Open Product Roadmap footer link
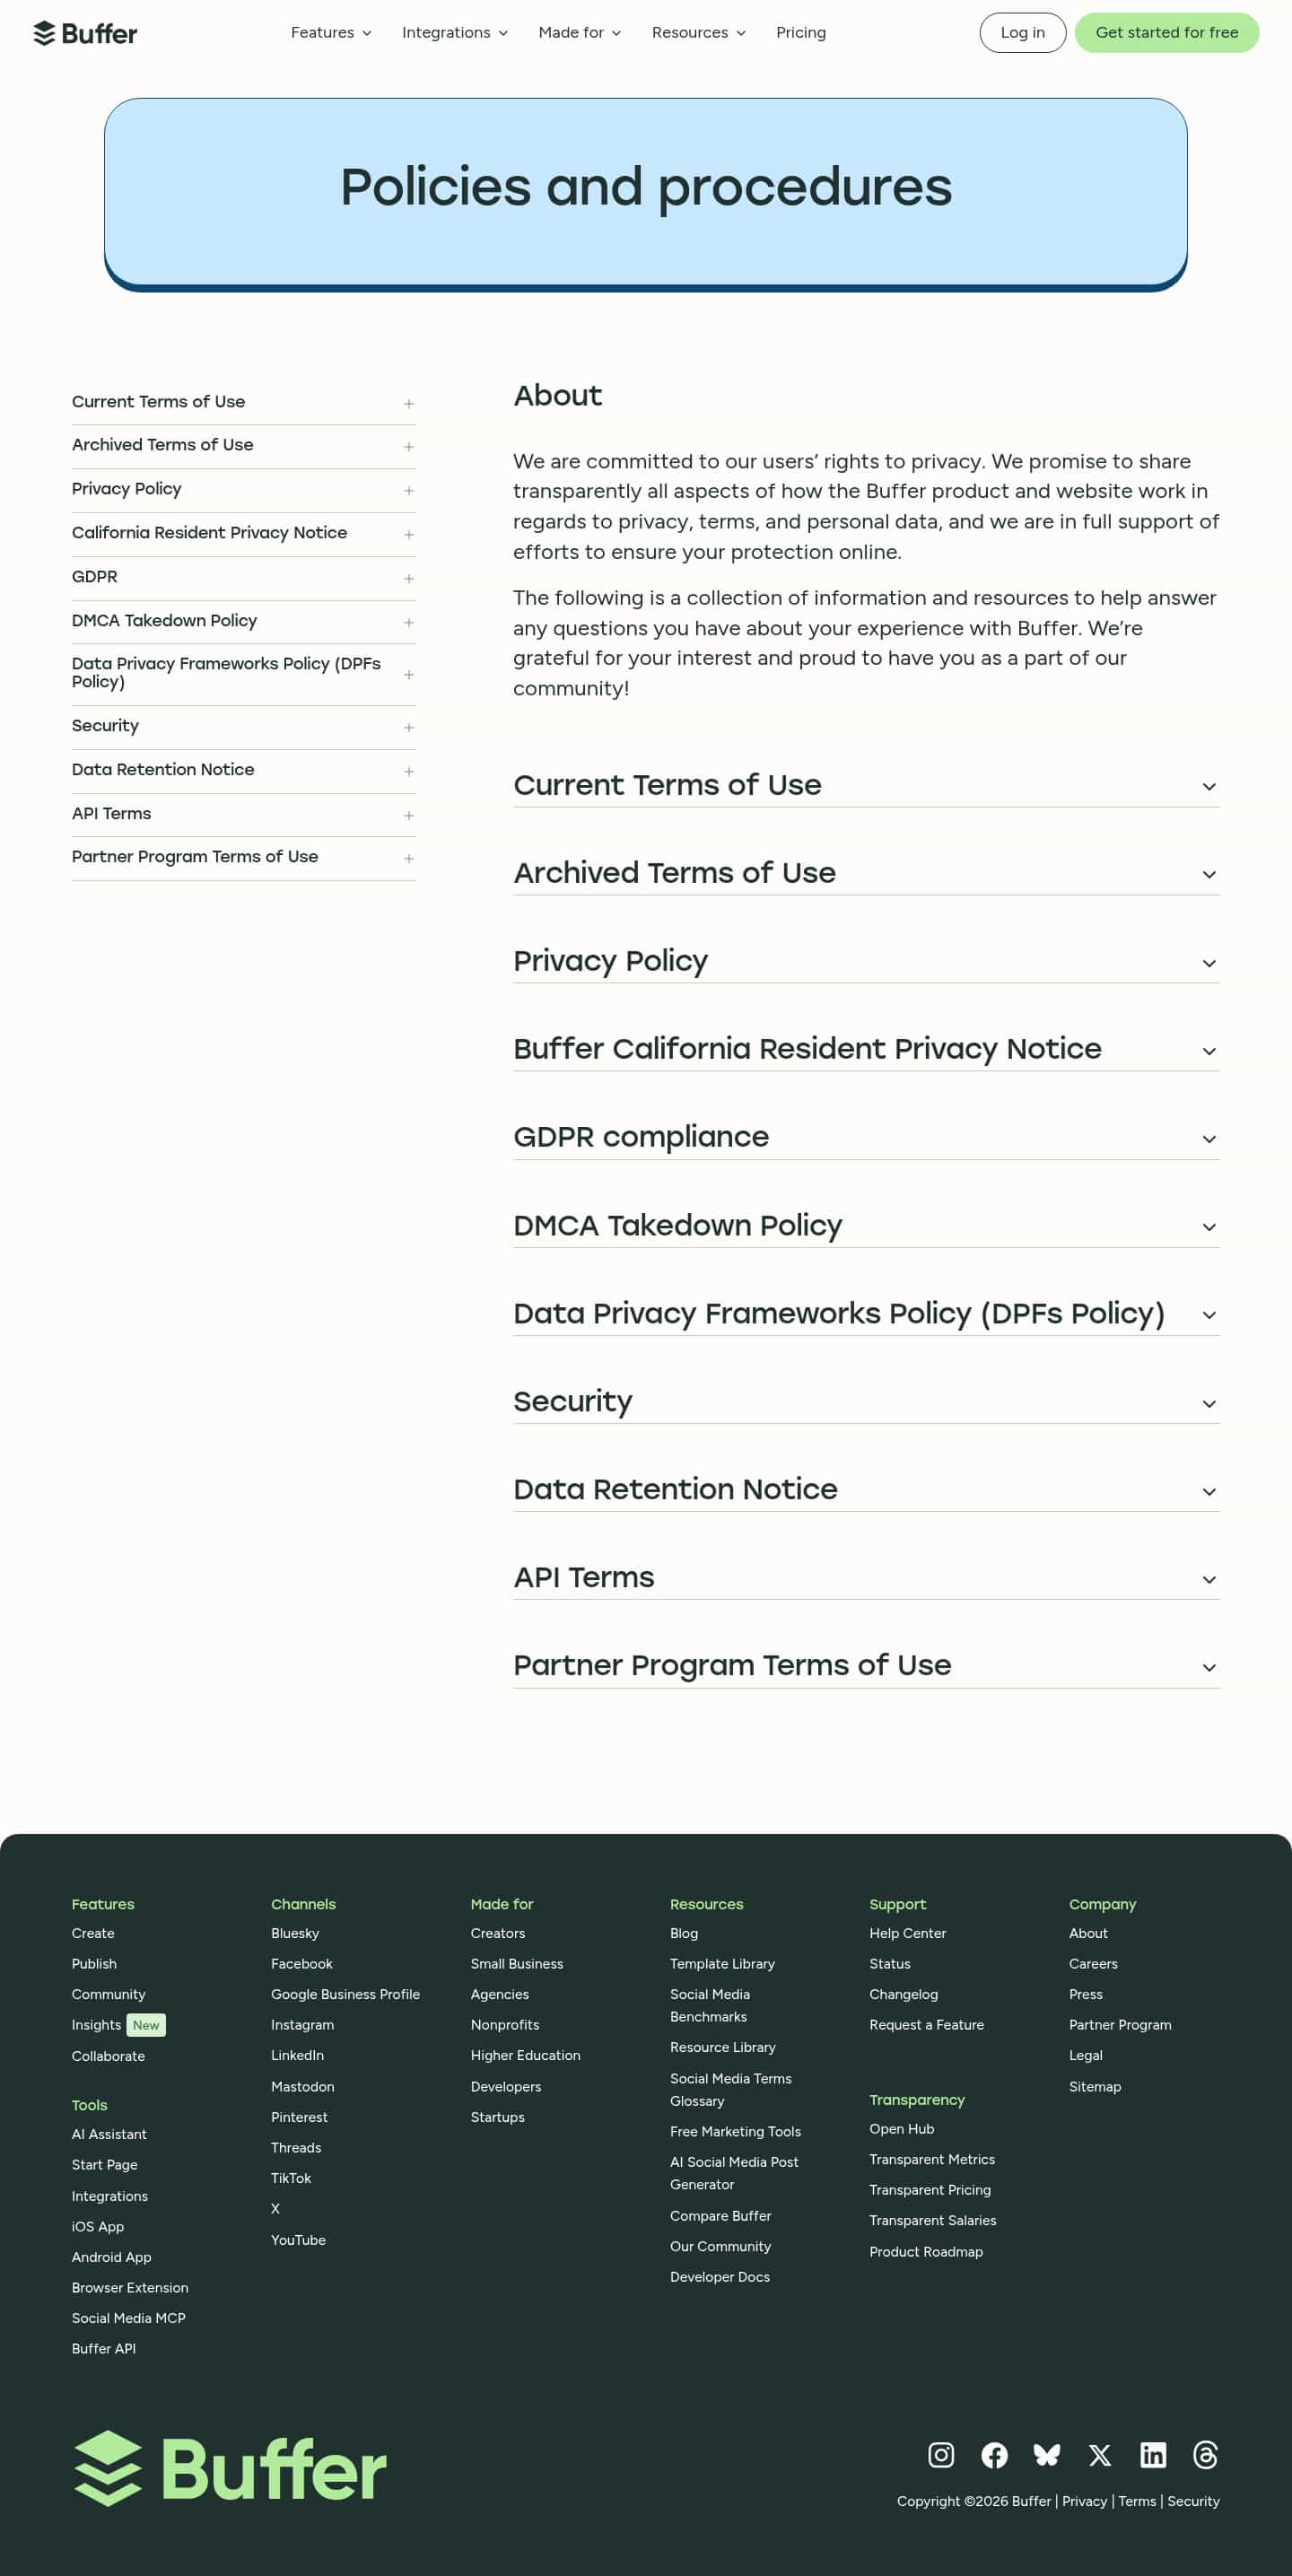Image resolution: width=1292 pixels, height=2576 pixels. pos(926,2252)
